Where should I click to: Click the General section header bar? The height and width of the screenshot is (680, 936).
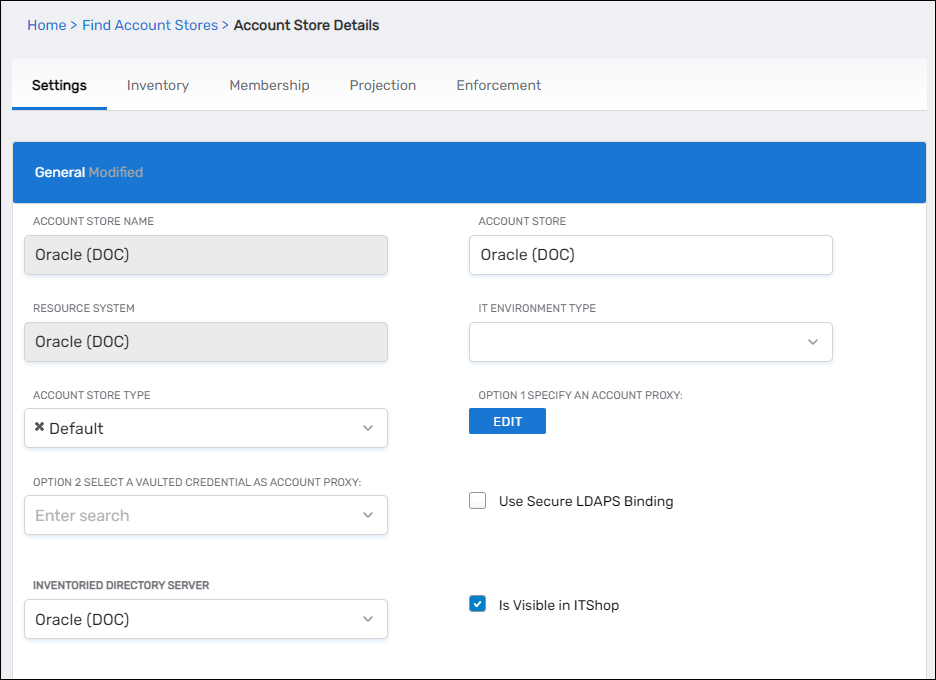[x=469, y=172]
